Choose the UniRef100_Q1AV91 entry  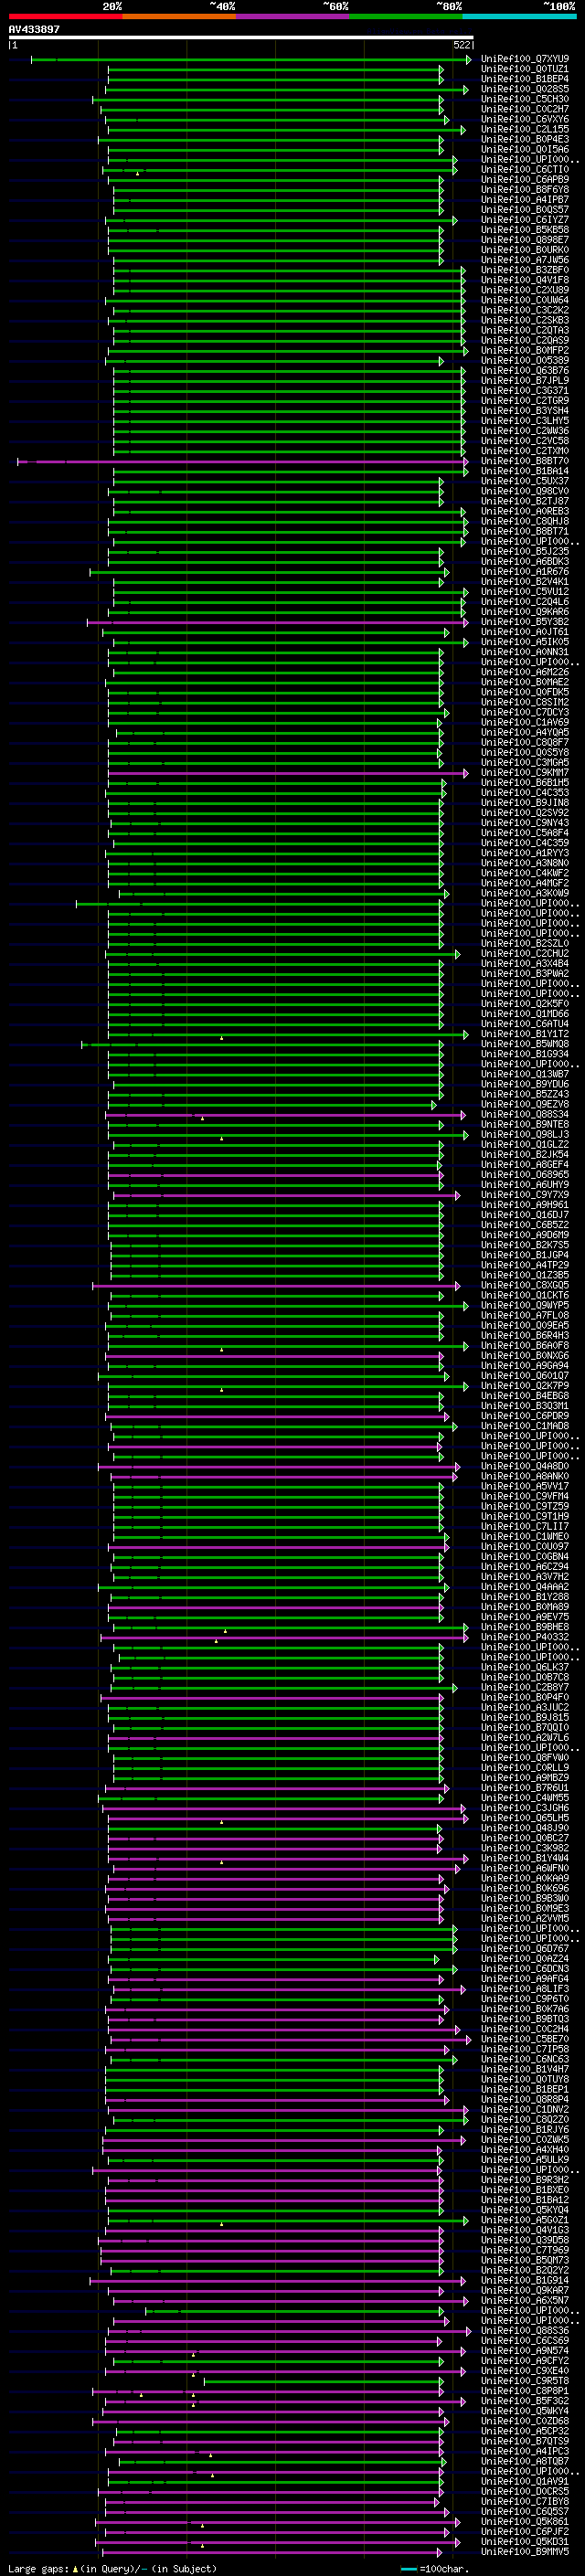(525, 2481)
